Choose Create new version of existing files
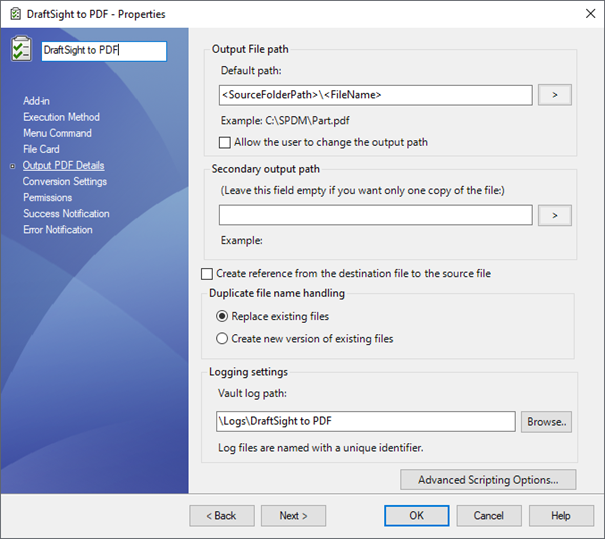 [222, 338]
